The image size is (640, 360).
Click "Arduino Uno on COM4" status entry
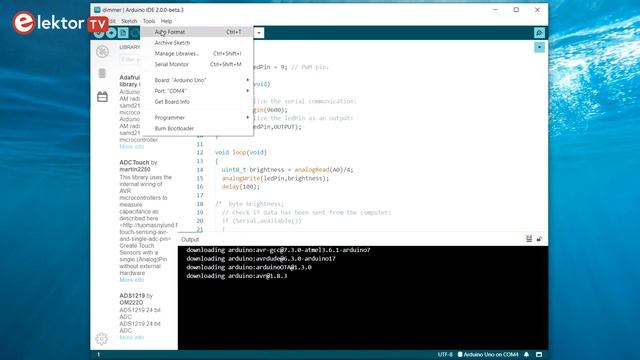491,354
